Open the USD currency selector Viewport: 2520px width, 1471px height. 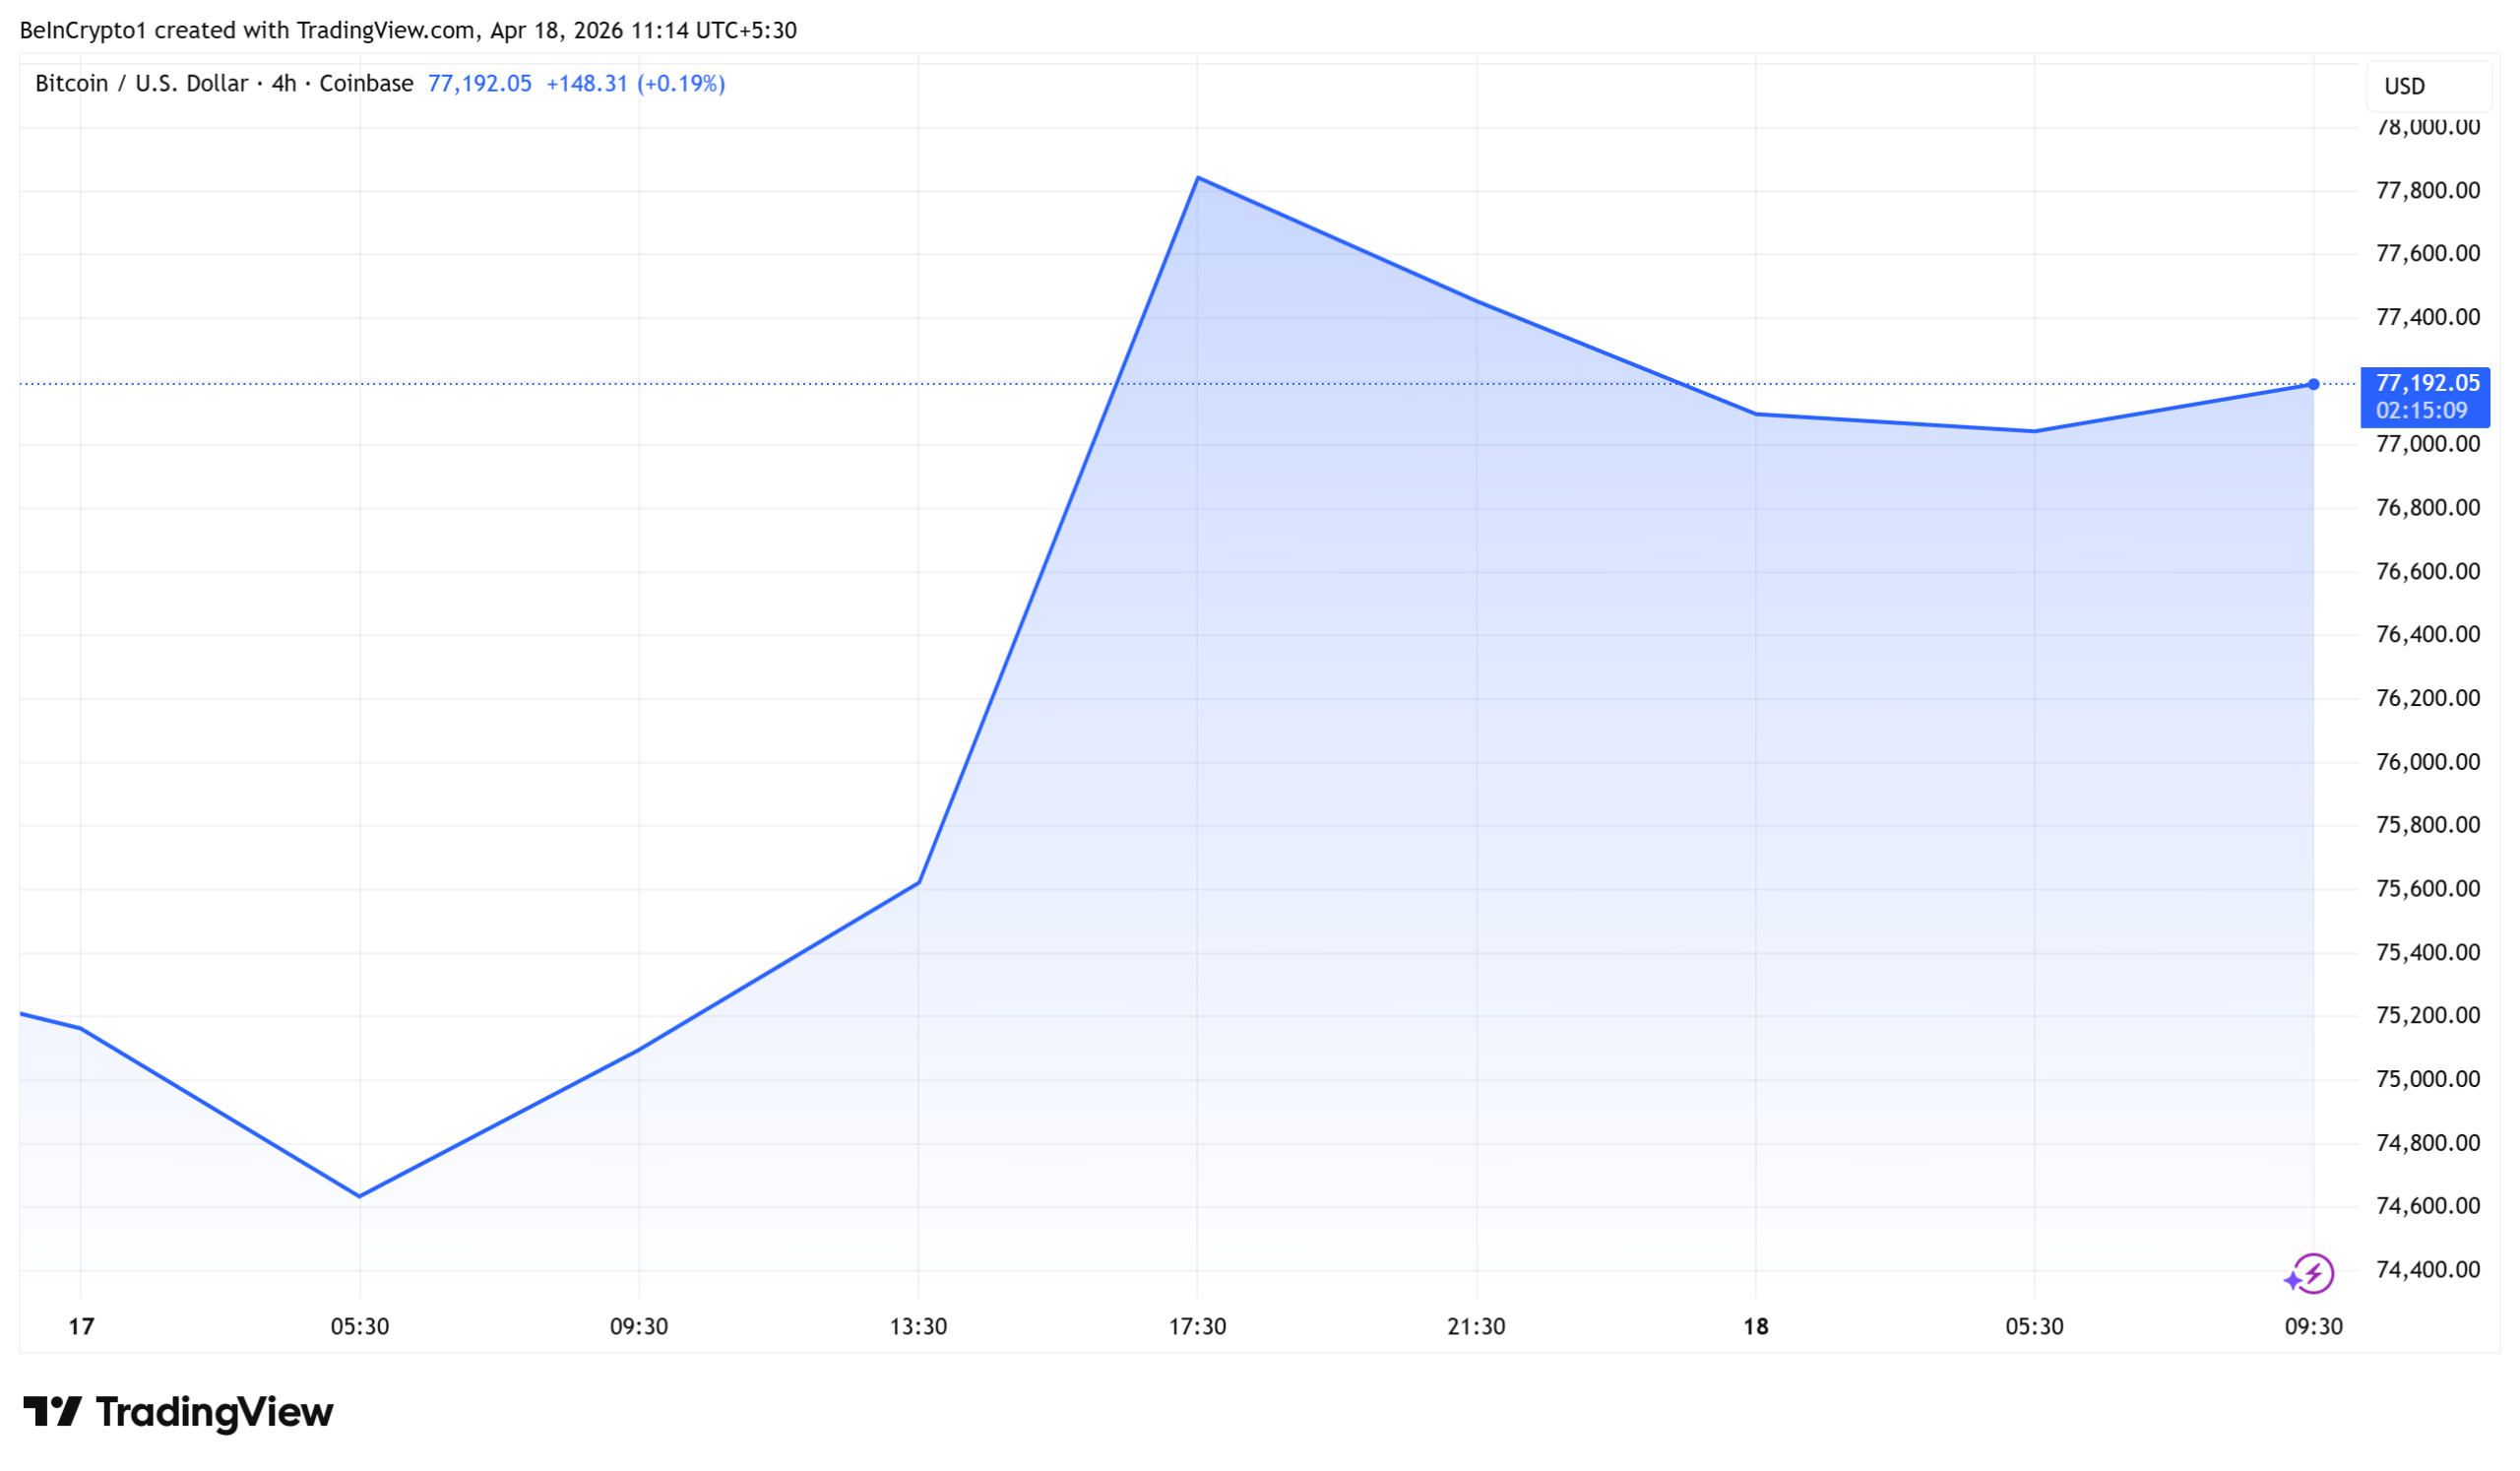2427,86
